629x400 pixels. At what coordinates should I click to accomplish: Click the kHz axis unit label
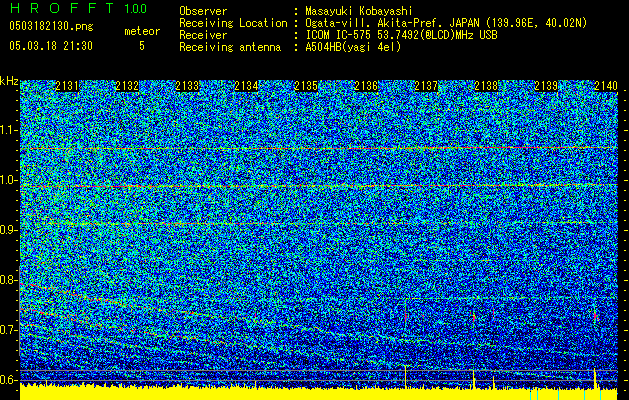(x=9, y=81)
